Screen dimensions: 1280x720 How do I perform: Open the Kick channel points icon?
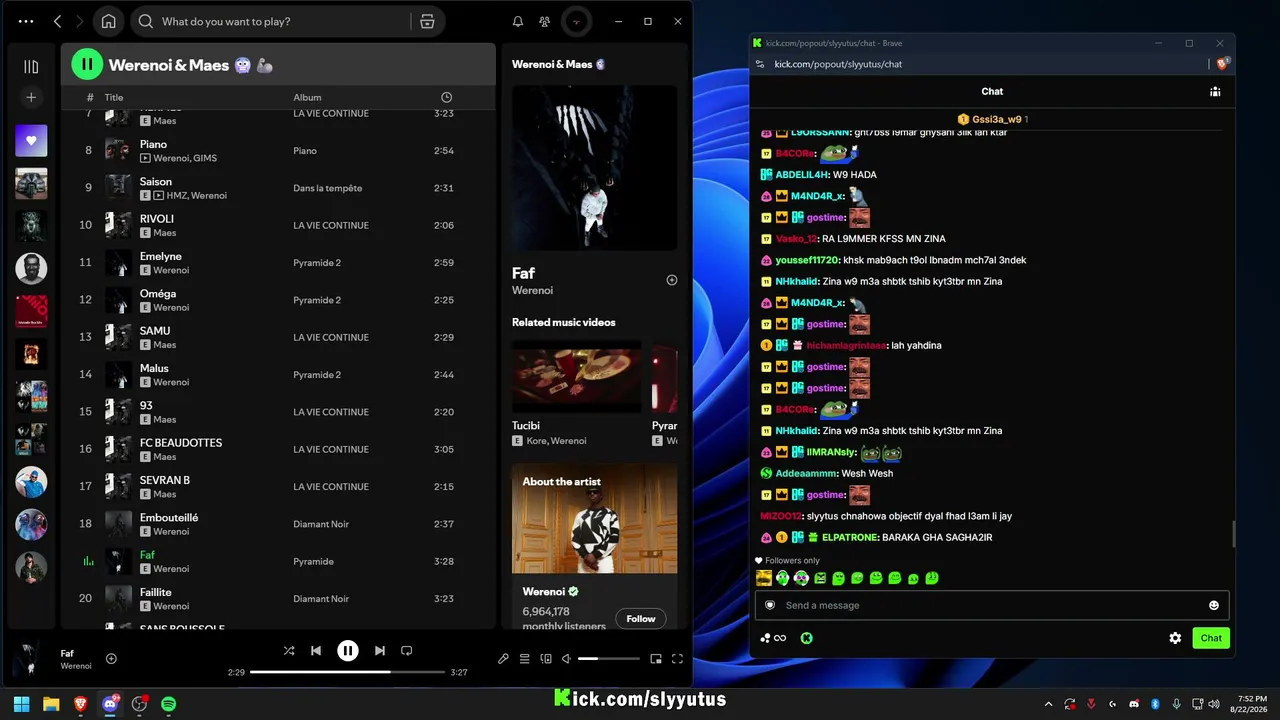773,638
